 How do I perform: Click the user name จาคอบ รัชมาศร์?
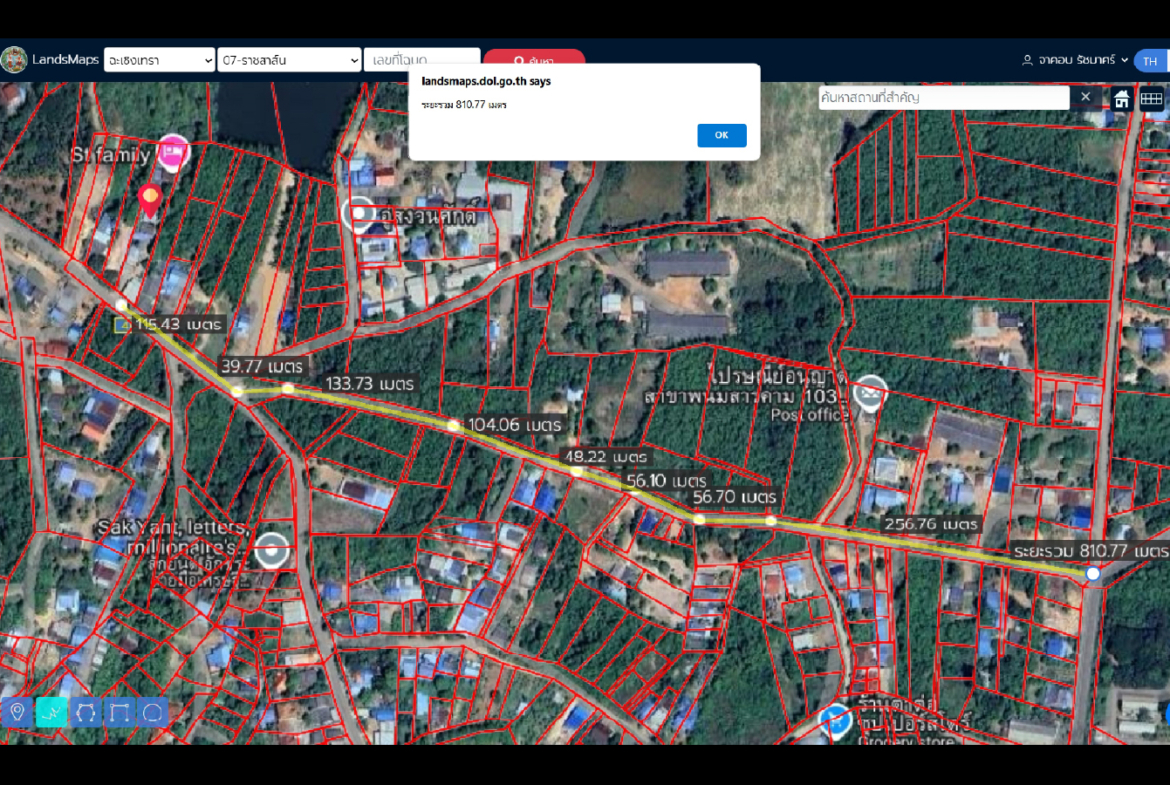point(1076,60)
